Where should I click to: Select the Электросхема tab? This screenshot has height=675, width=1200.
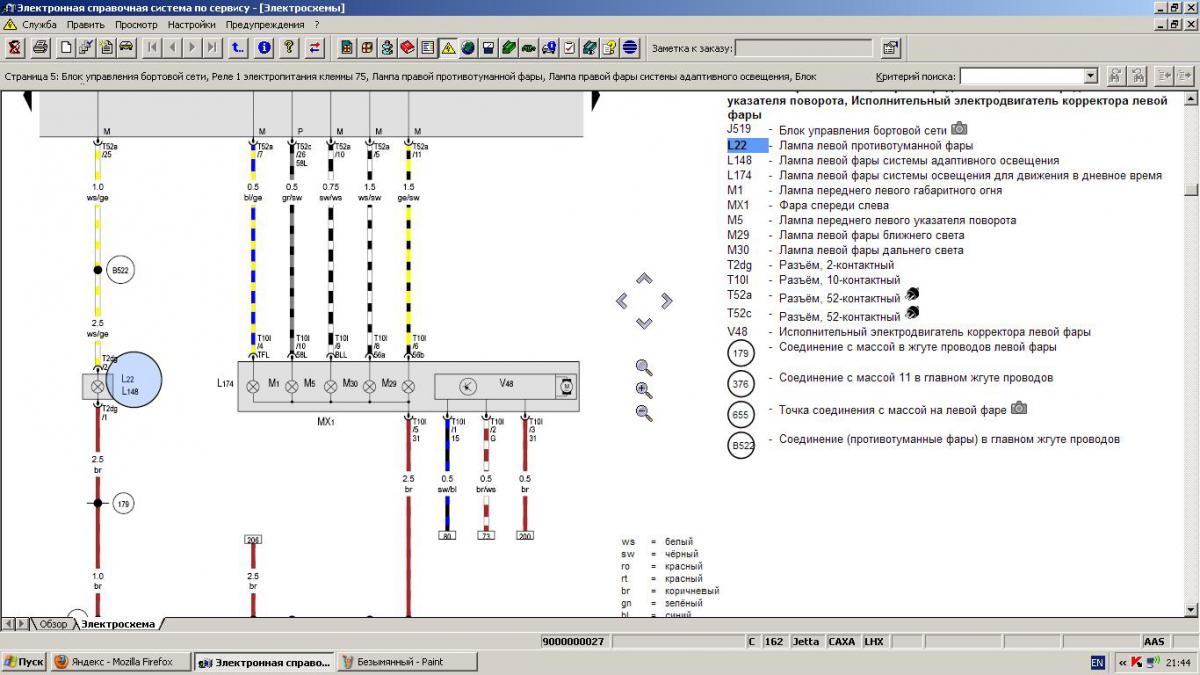click(118, 624)
